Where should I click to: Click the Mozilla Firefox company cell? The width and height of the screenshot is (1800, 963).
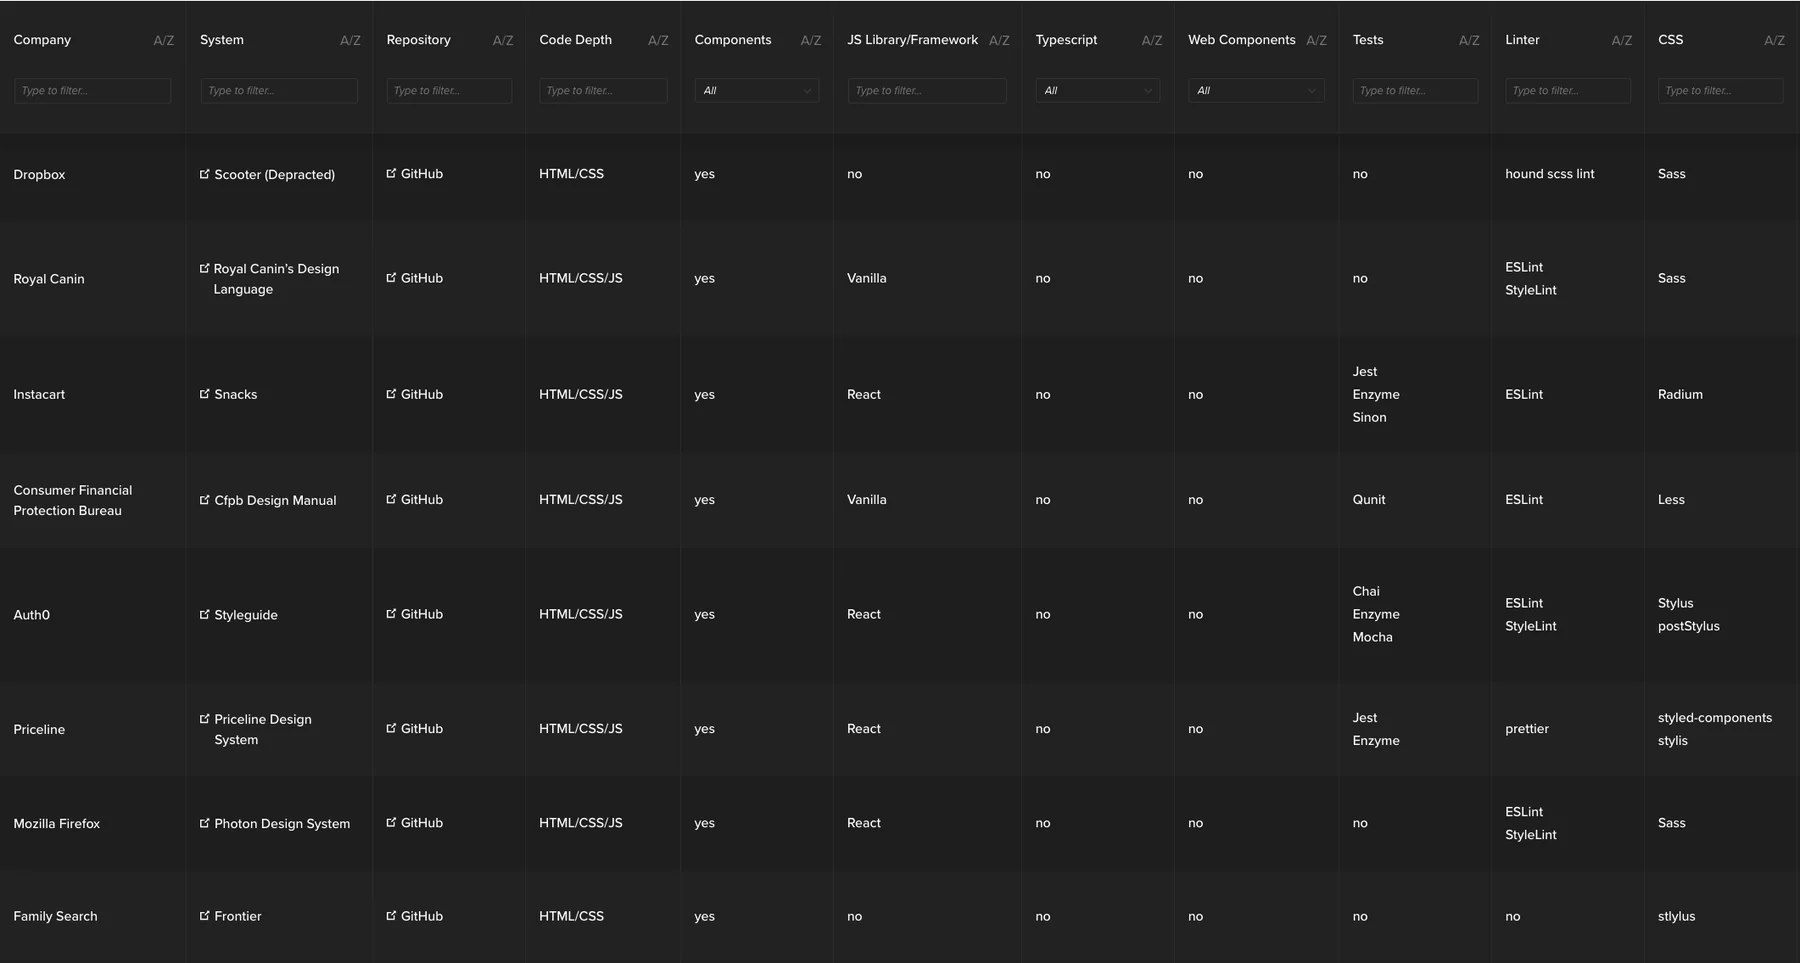57,823
